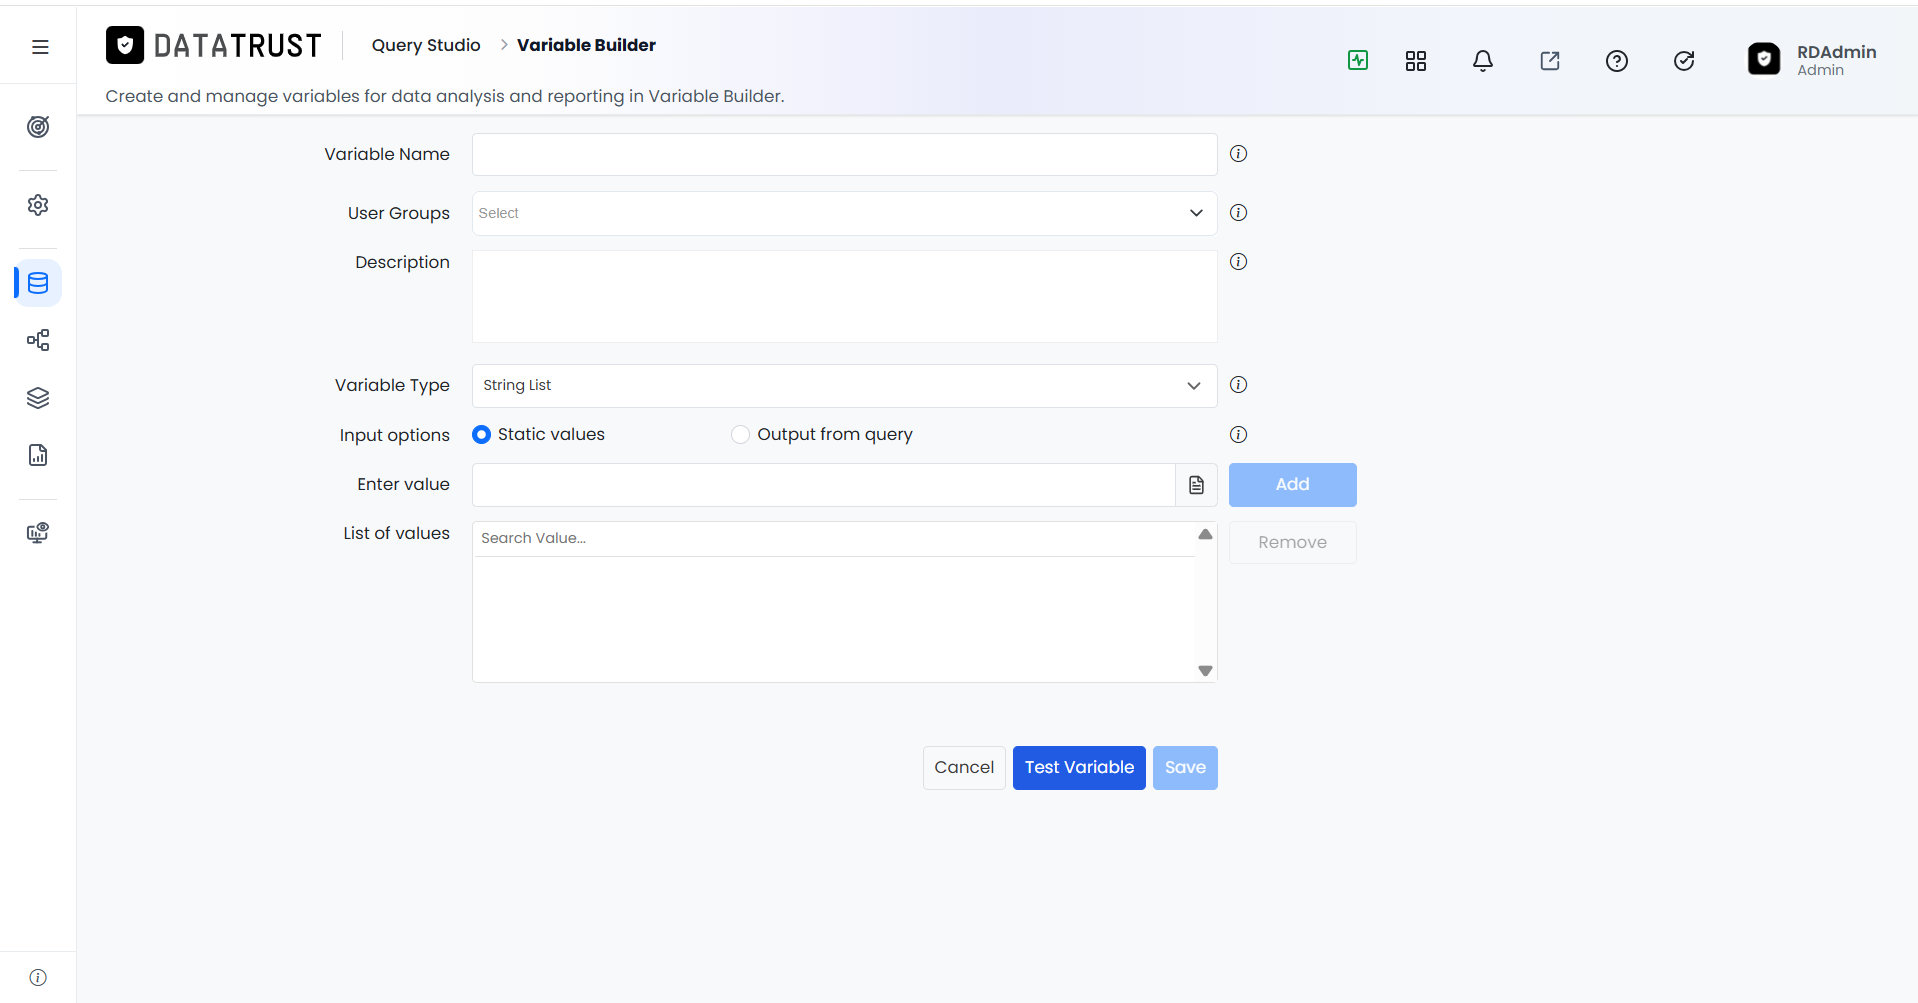Open the User Groups Select dropdown
Screen dimensions: 1918x1003
[844, 213]
